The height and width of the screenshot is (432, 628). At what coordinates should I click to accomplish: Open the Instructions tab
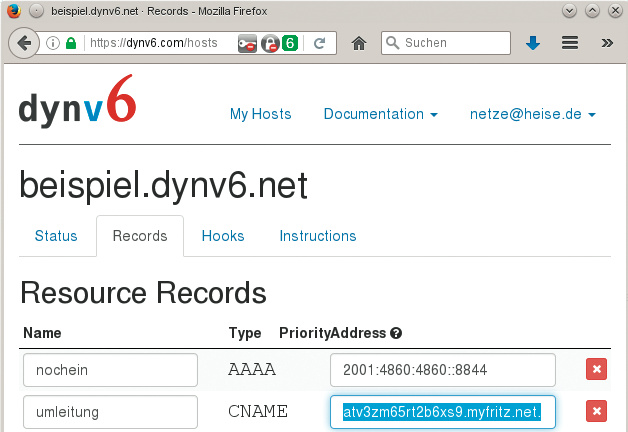(x=318, y=236)
